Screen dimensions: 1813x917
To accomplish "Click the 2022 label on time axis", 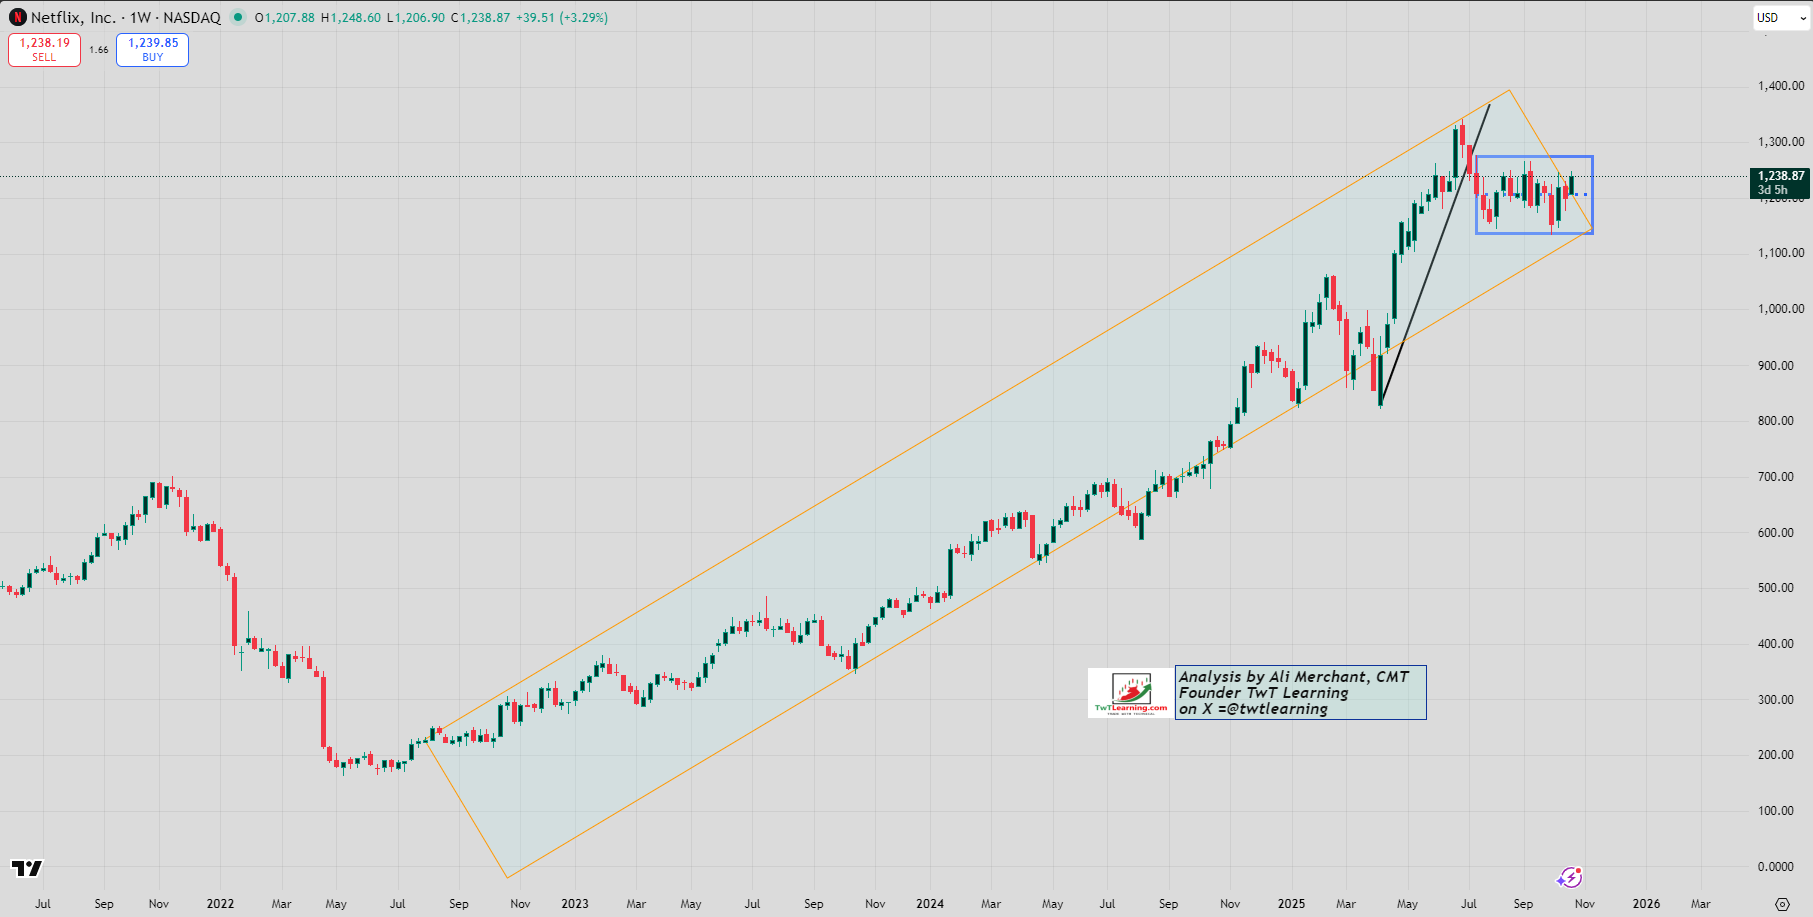I will tap(220, 904).
